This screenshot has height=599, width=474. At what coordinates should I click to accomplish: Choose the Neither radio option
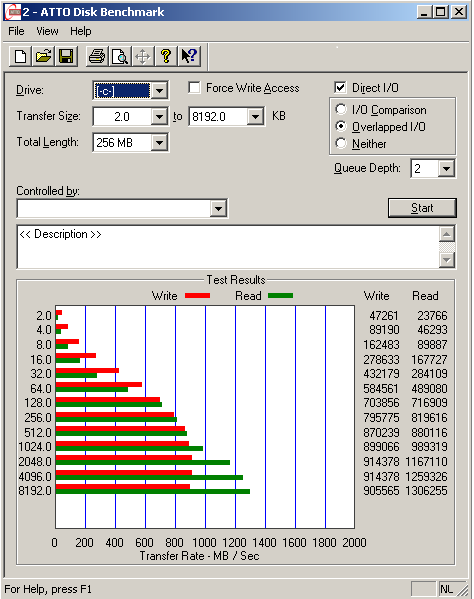tap(341, 143)
